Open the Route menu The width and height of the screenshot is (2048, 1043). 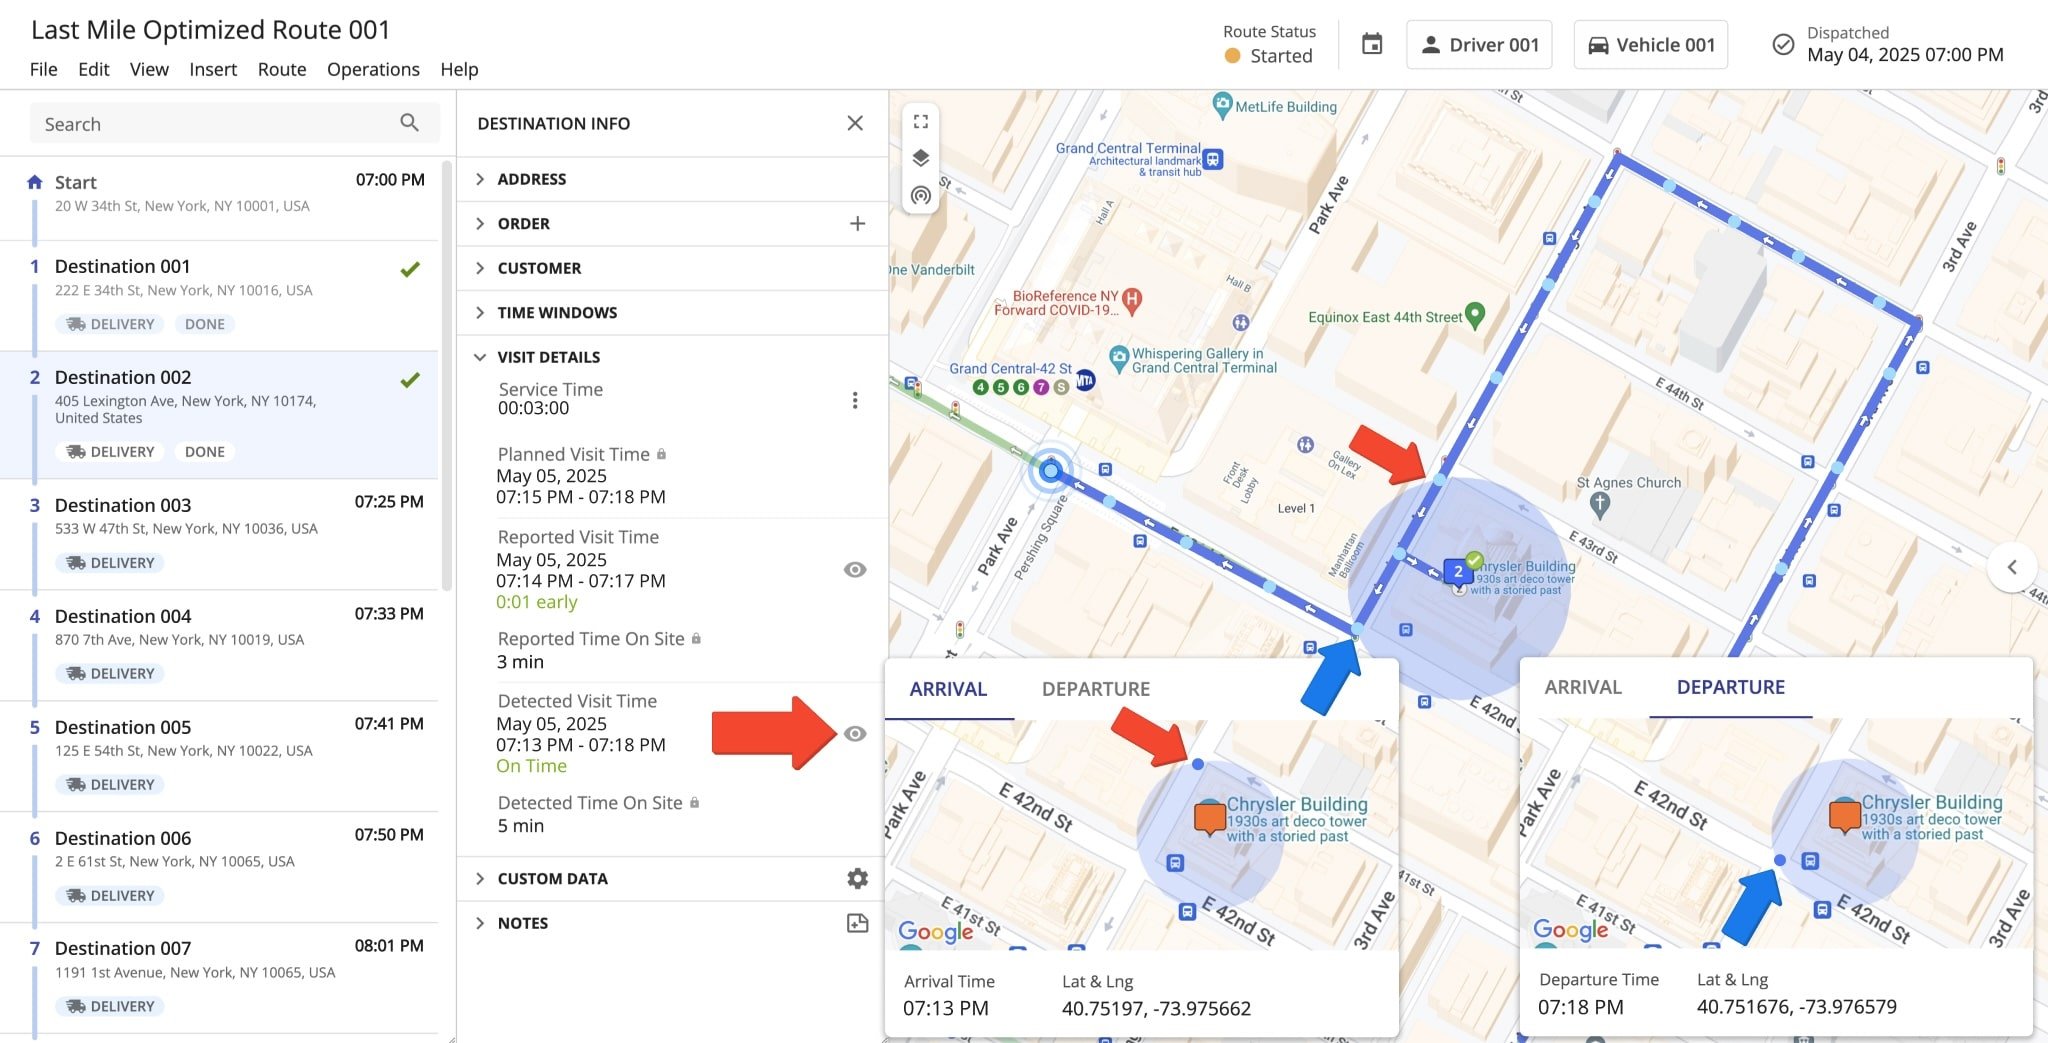coord(282,69)
